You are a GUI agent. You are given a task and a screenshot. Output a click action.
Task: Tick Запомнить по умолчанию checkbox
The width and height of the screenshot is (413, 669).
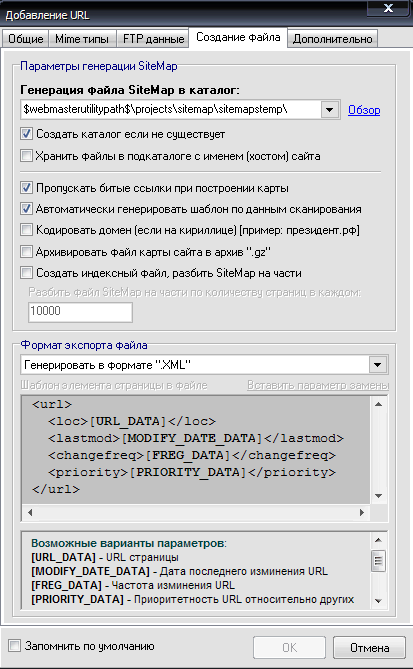[15, 646]
